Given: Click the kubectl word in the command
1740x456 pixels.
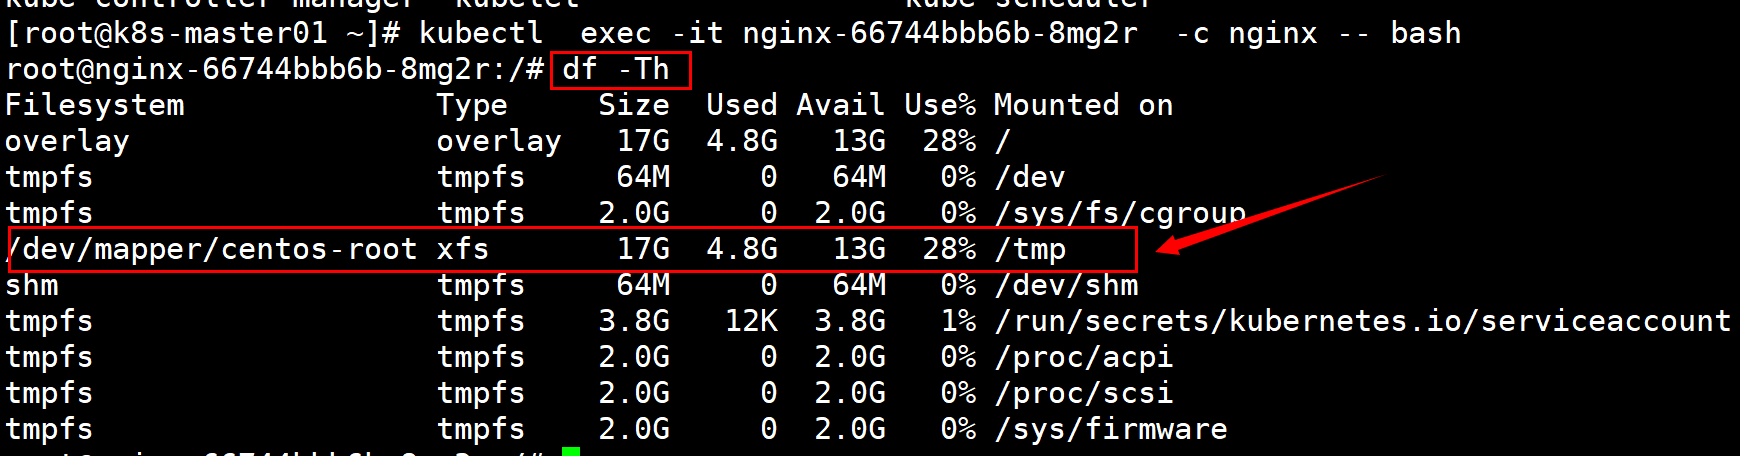Looking at the screenshot, I should pos(481,33).
